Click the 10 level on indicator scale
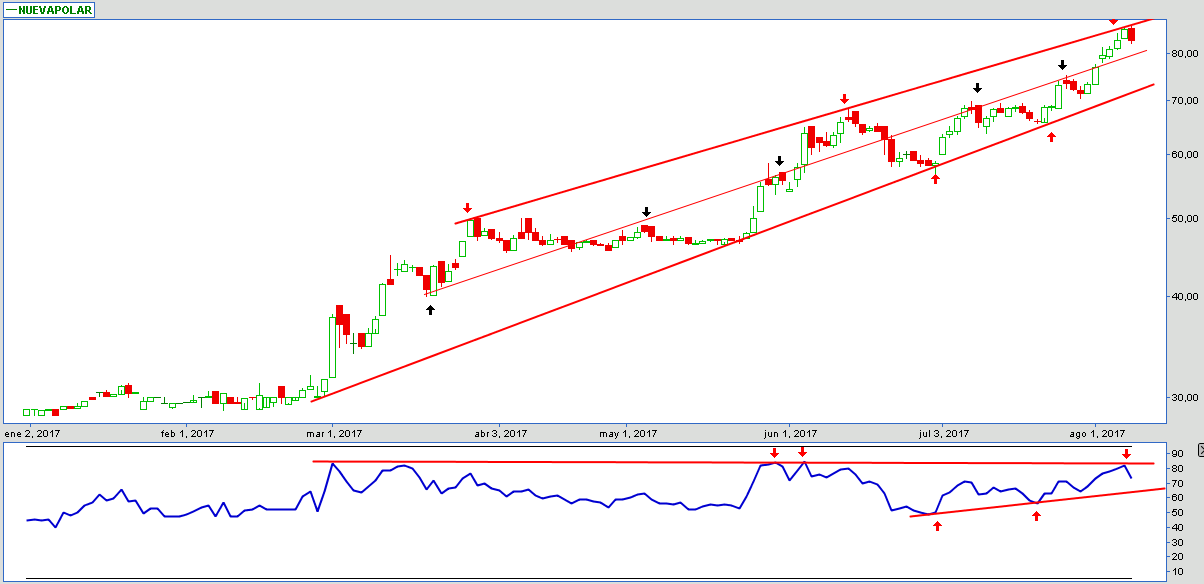The image size is (1204, 584). point(1177,572)
